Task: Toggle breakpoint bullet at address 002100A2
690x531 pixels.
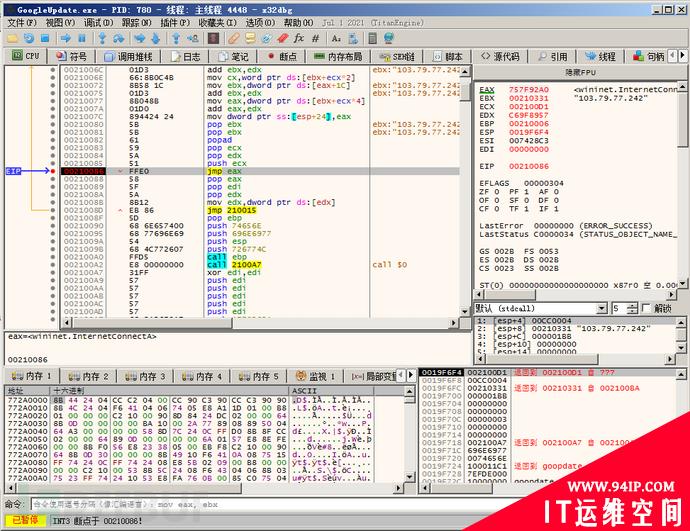Action: (x=53, y=264)
